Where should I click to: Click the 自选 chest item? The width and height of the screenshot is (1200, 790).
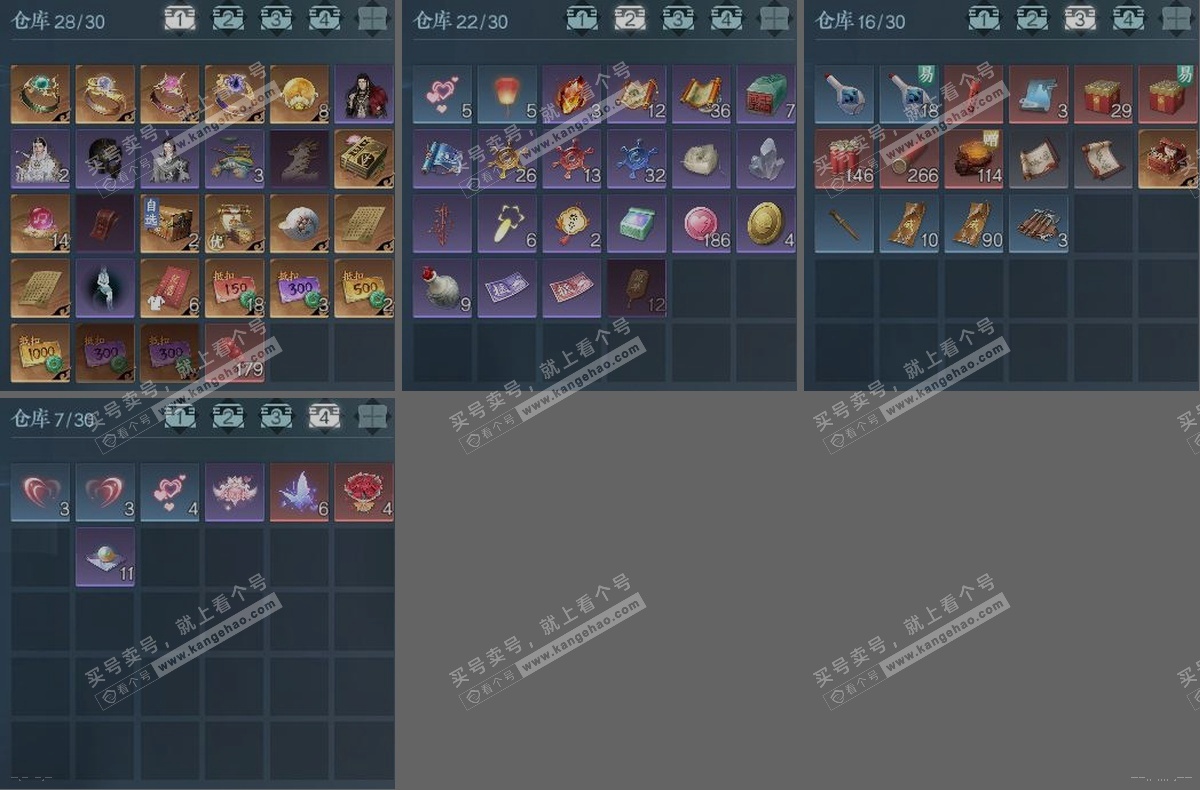tap(170, 223)
